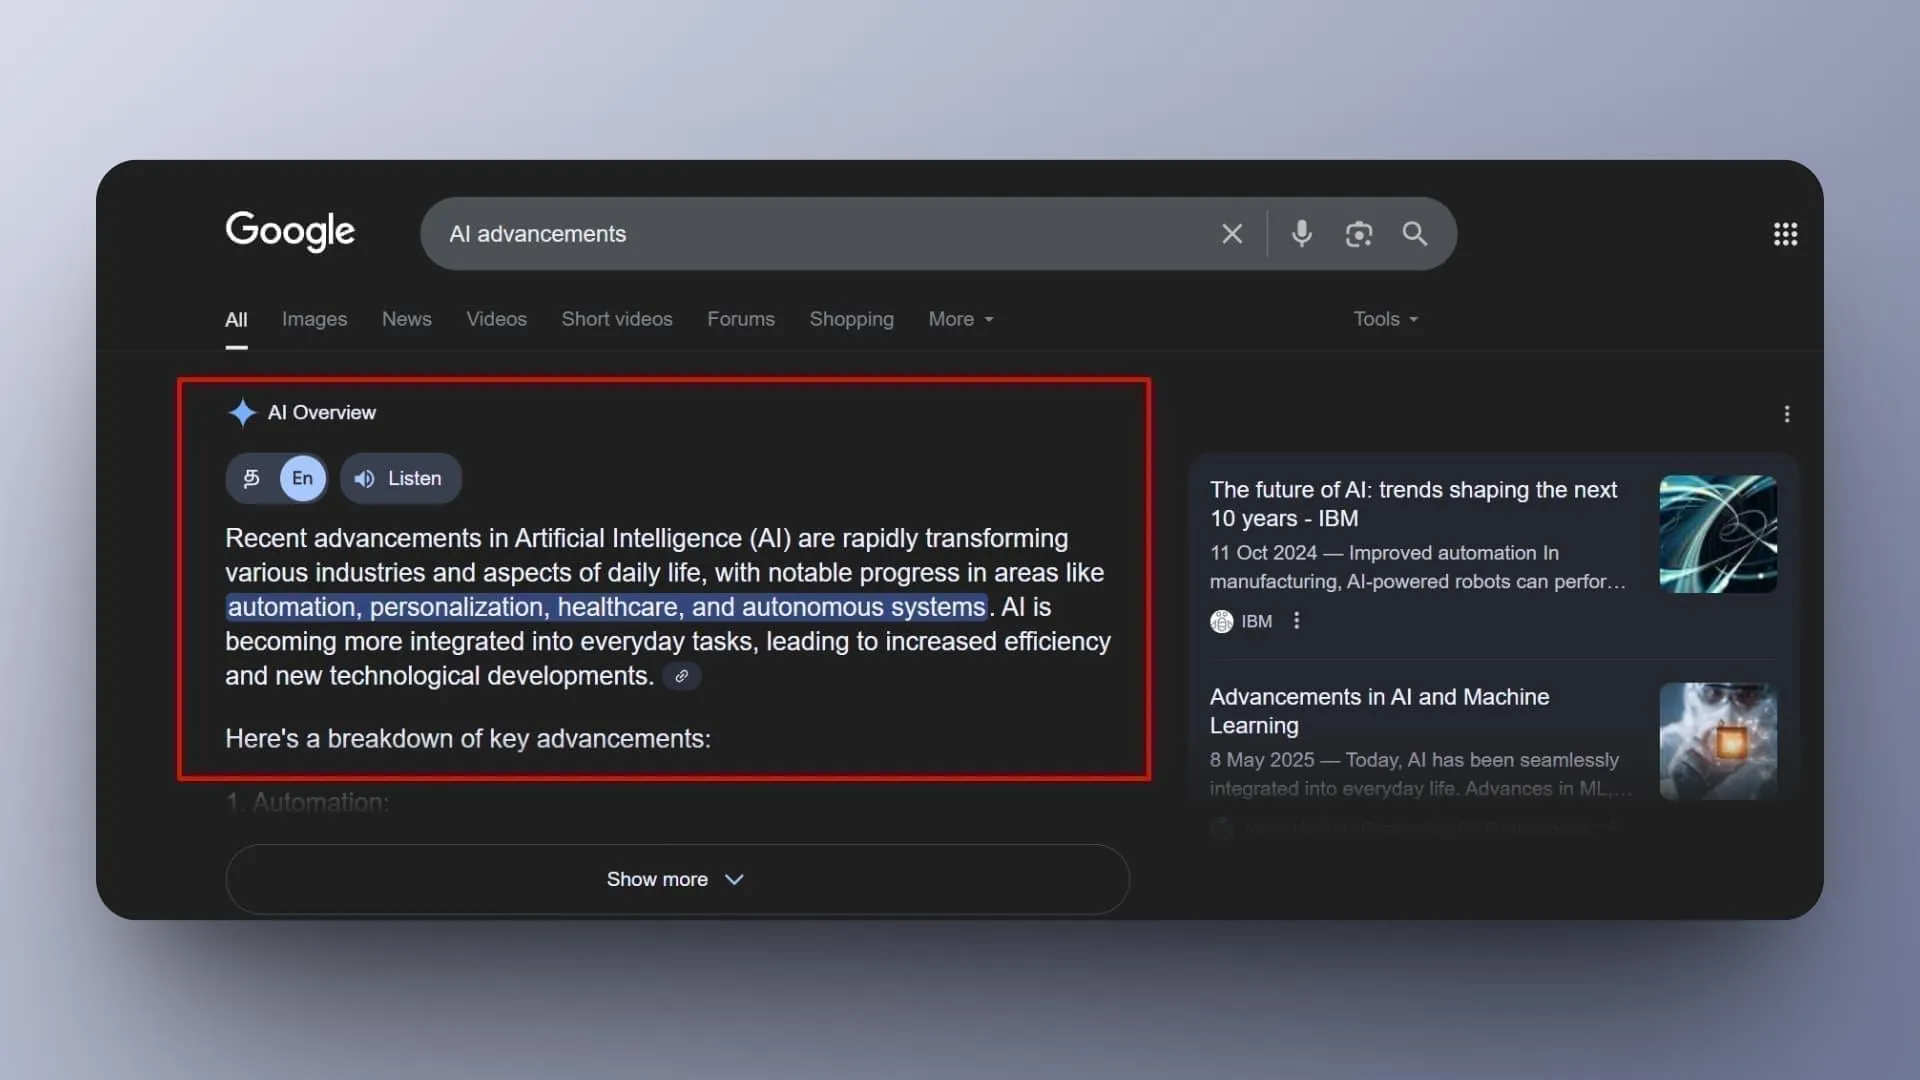The image size is (1920, 1080).
Task: Click the 8 May 2025 snippet text
Action: 1420,774
